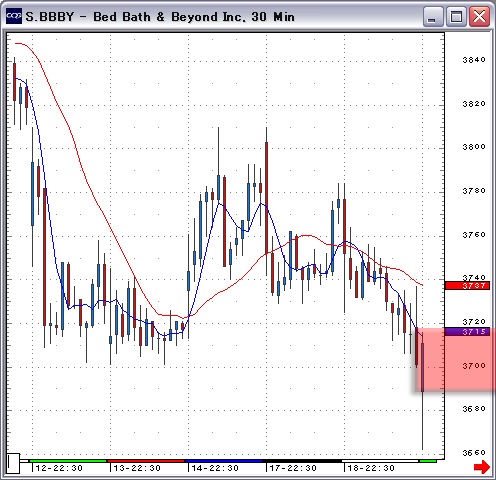Close the S.BBBY chart window
The width and height of the screenshot is (496, 480).
tap(479, 16)
